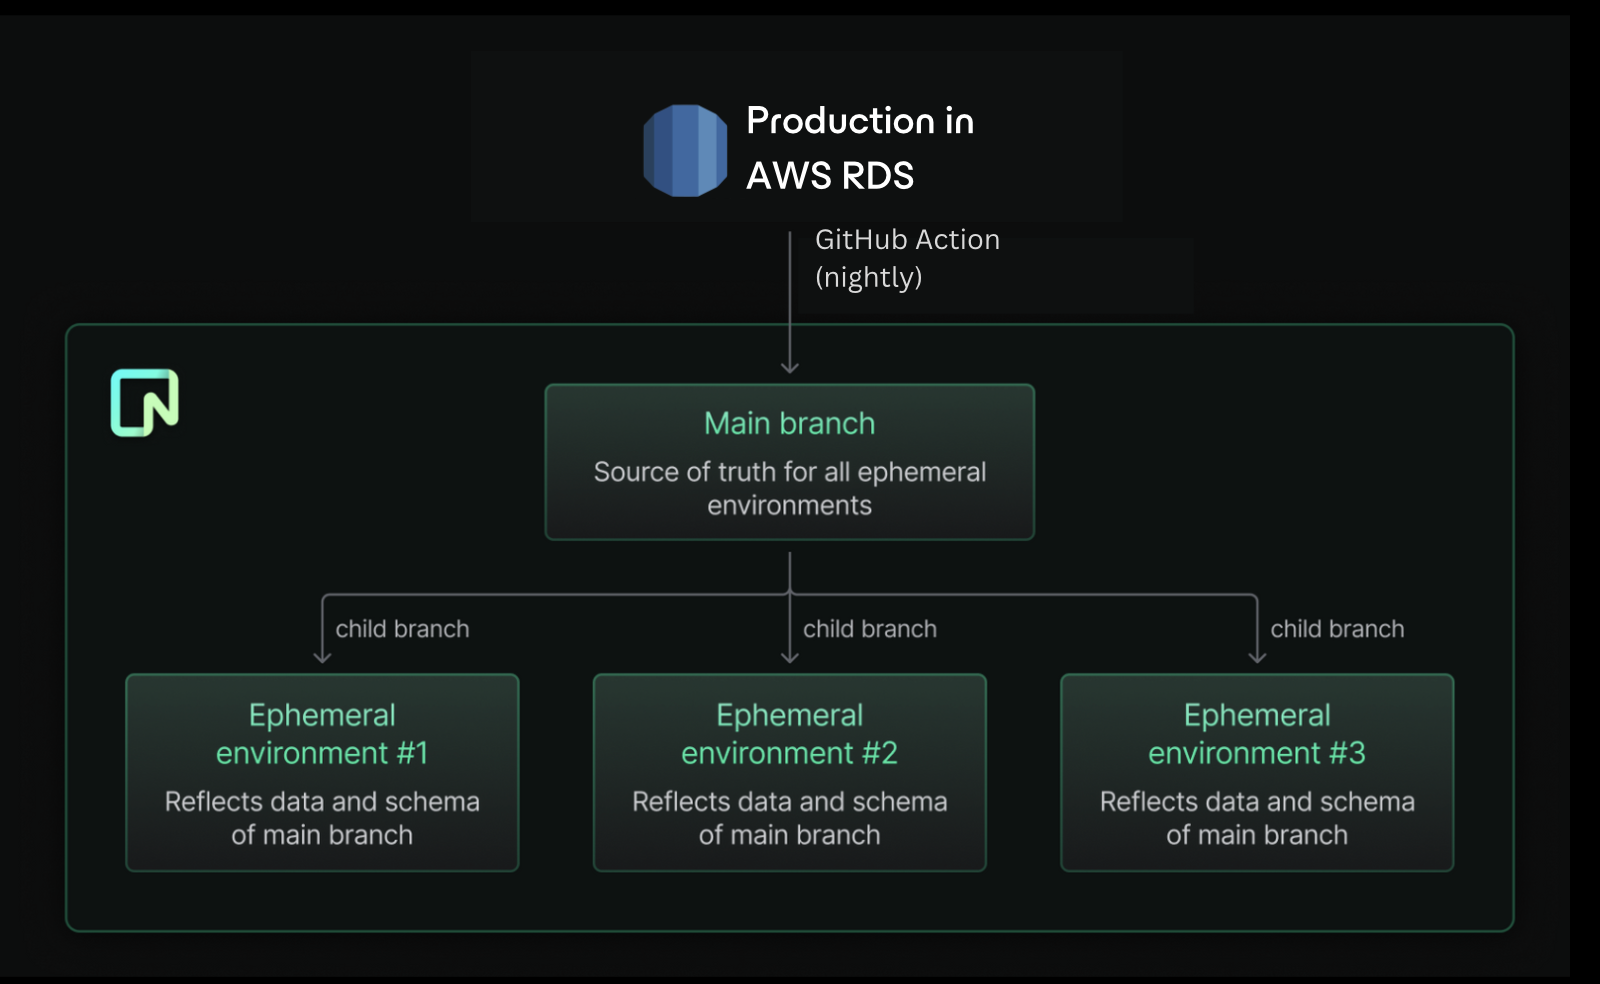Click the Neon logo icon
The height and width of the screenshot is (984, 1600).
pos(145,403)
